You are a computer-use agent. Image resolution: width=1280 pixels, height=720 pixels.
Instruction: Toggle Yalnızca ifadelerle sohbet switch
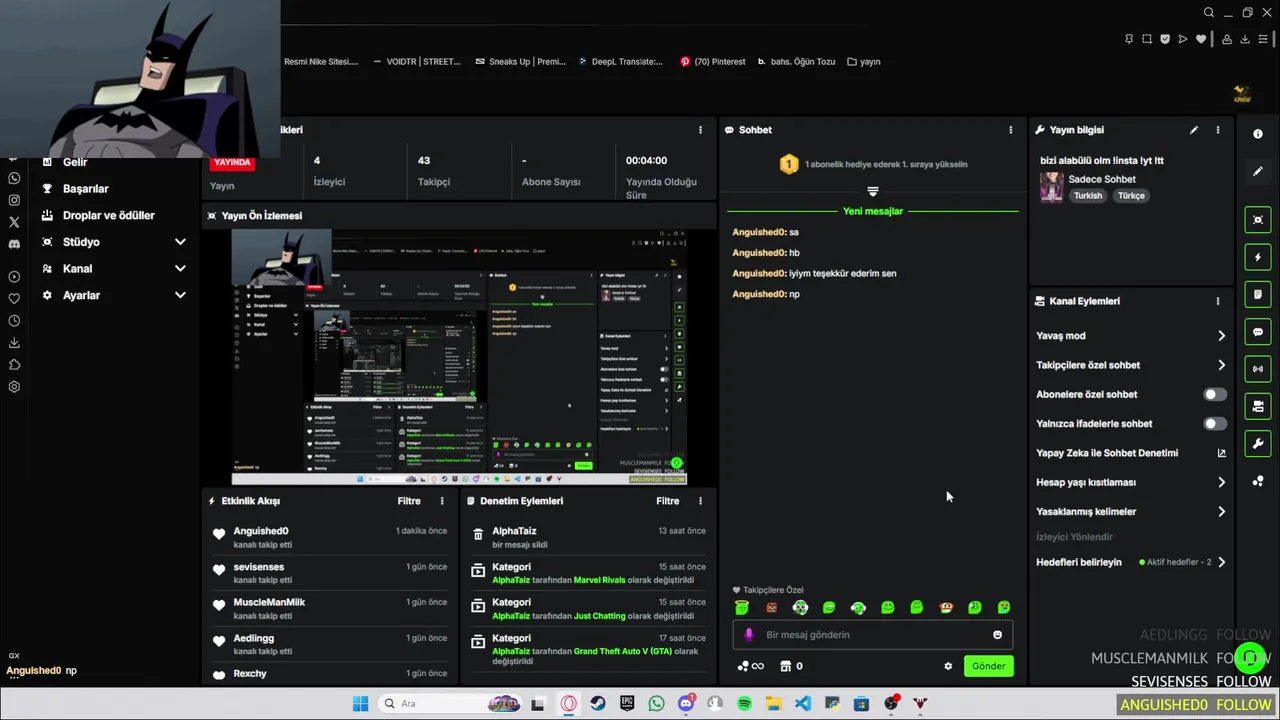point(1214,424)
